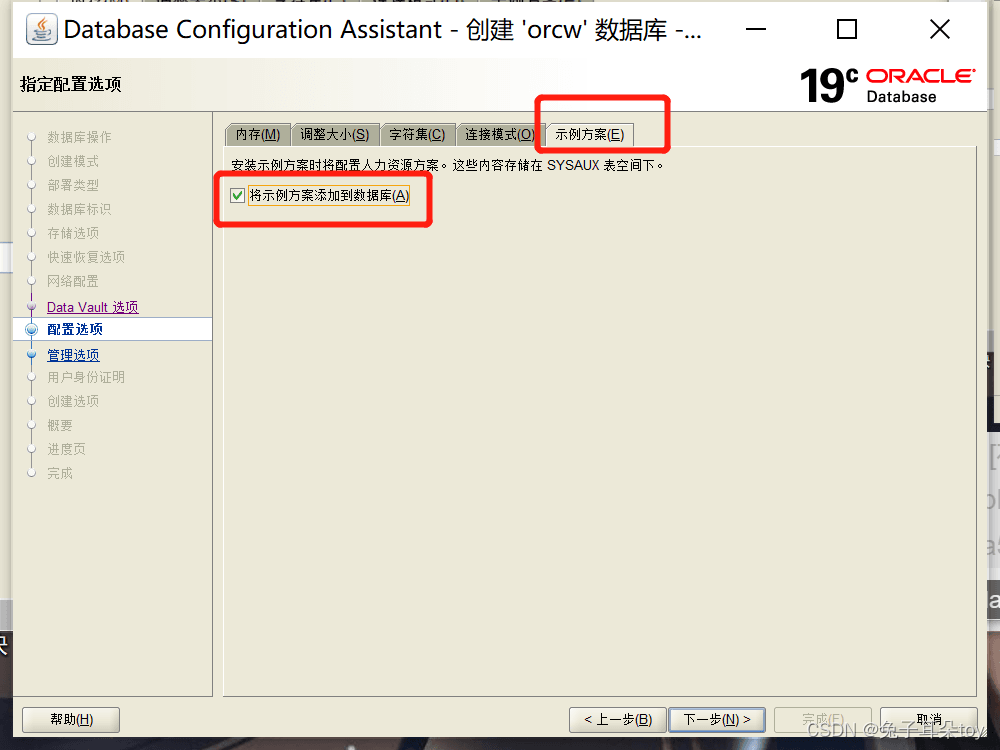Click the 帮助(H) button
Image resolution: width=1000 pixels, height=750 pixels.
pyautogui.click(x=71, y=719)
